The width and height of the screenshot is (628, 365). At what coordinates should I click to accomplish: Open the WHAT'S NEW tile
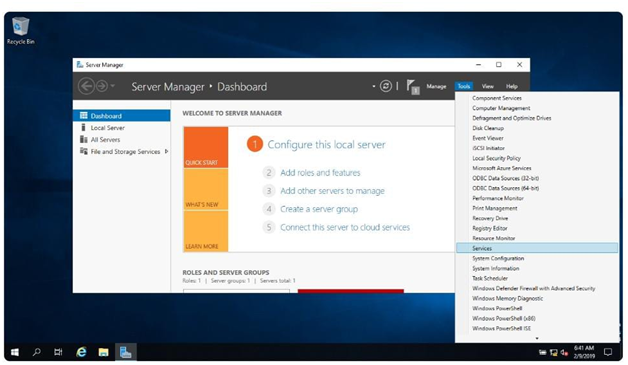(206, 189)
